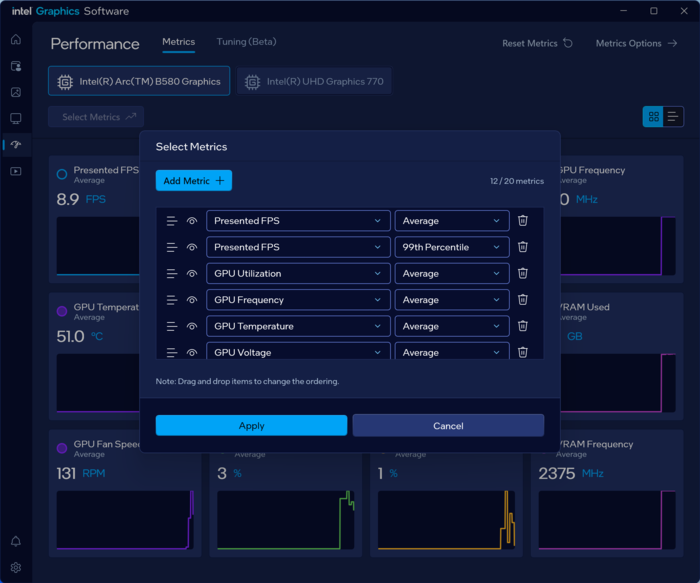Cancel the Select Metrics dialog
The height and width of the screenshot is (583, 700).
pos(448,425)
